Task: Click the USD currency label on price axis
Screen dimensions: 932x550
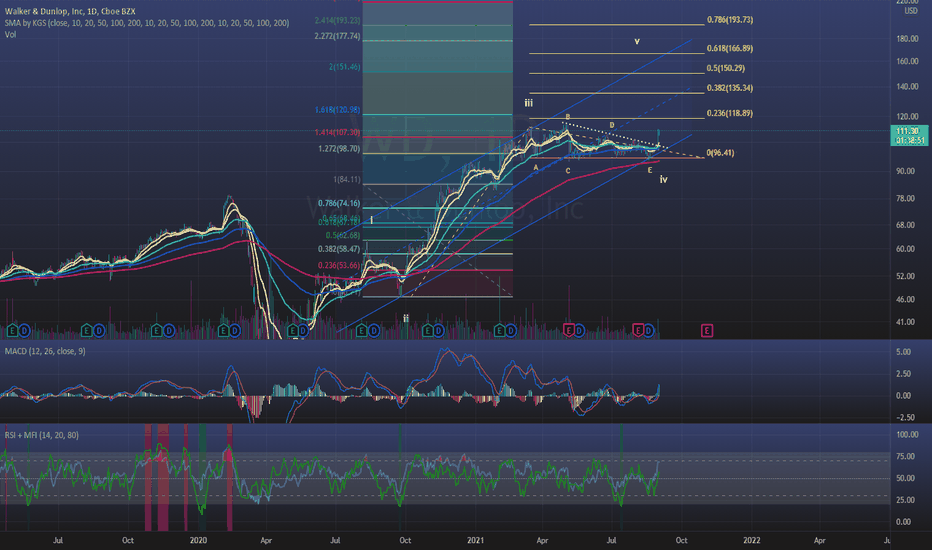Action: [x=911, y=11]
